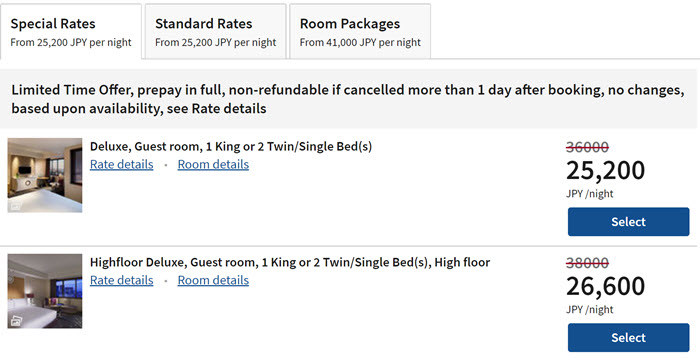The width and height of the screenshot is (700, 364).
Task: View Rate details for Highfloor Deluxe room
Action: [x=121, y=280]
